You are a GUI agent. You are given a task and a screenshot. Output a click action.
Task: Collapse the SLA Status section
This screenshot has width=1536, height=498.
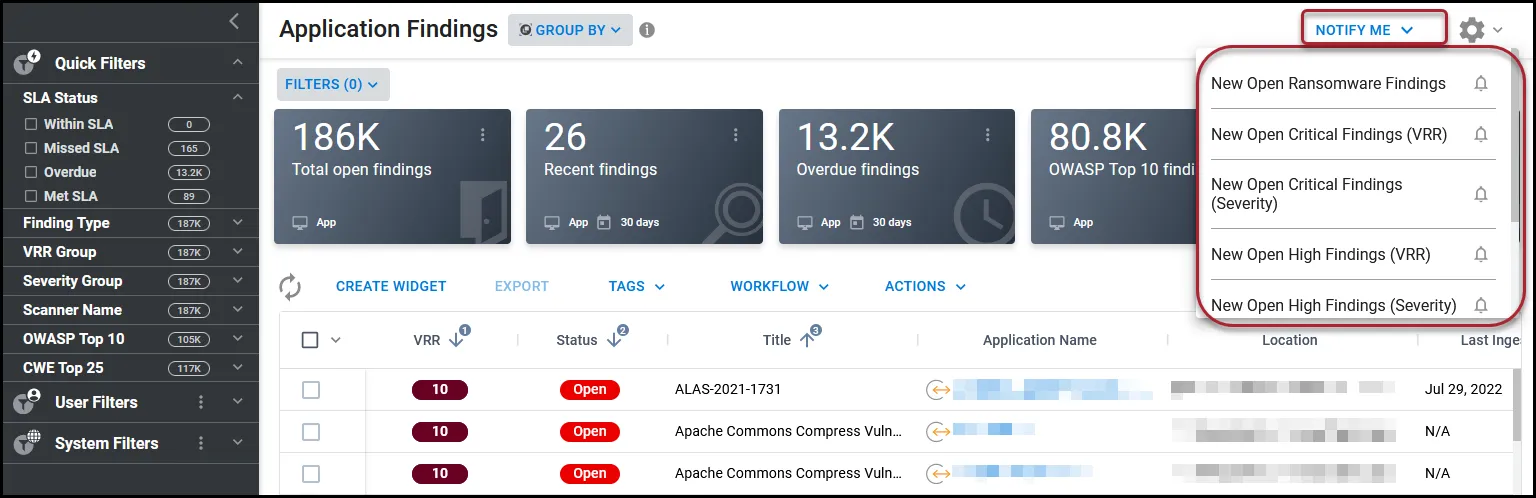pyautogui.click(x=237, y=98)
